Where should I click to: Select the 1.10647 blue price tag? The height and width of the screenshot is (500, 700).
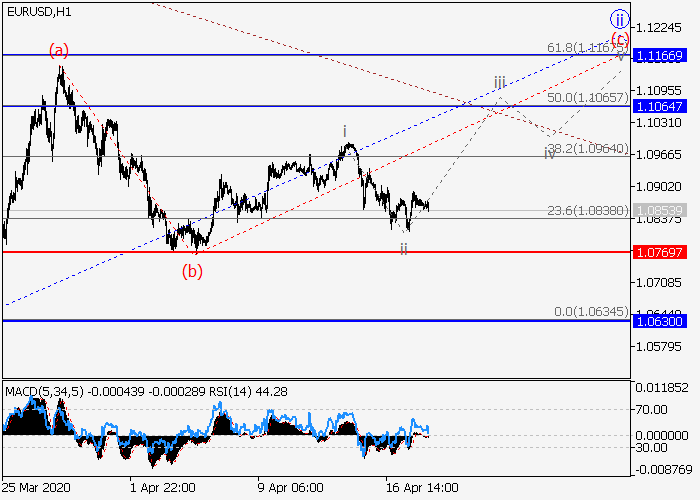(x=663, y=106)
